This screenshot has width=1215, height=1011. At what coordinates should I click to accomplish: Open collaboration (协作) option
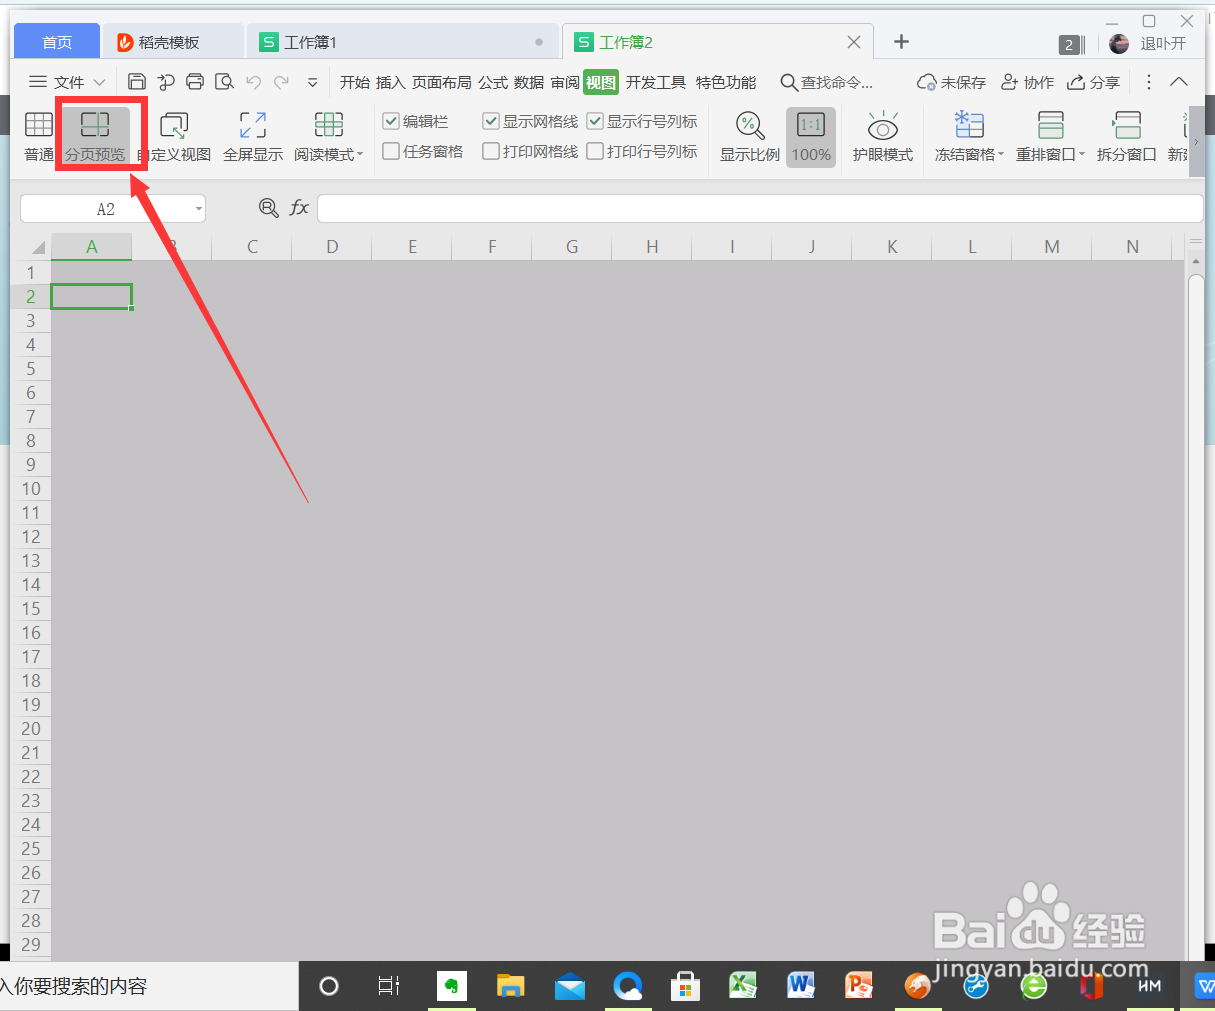(1027, 82)
